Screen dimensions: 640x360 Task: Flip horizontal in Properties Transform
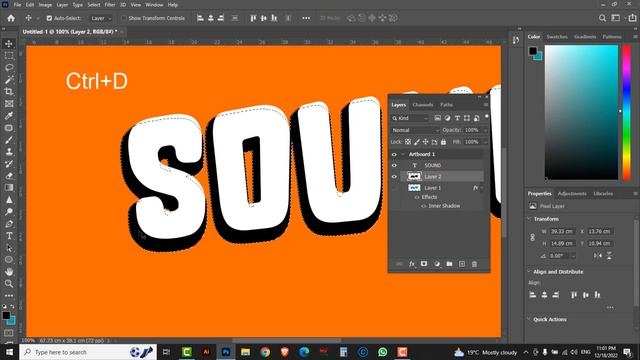click(x=598, y=256)
